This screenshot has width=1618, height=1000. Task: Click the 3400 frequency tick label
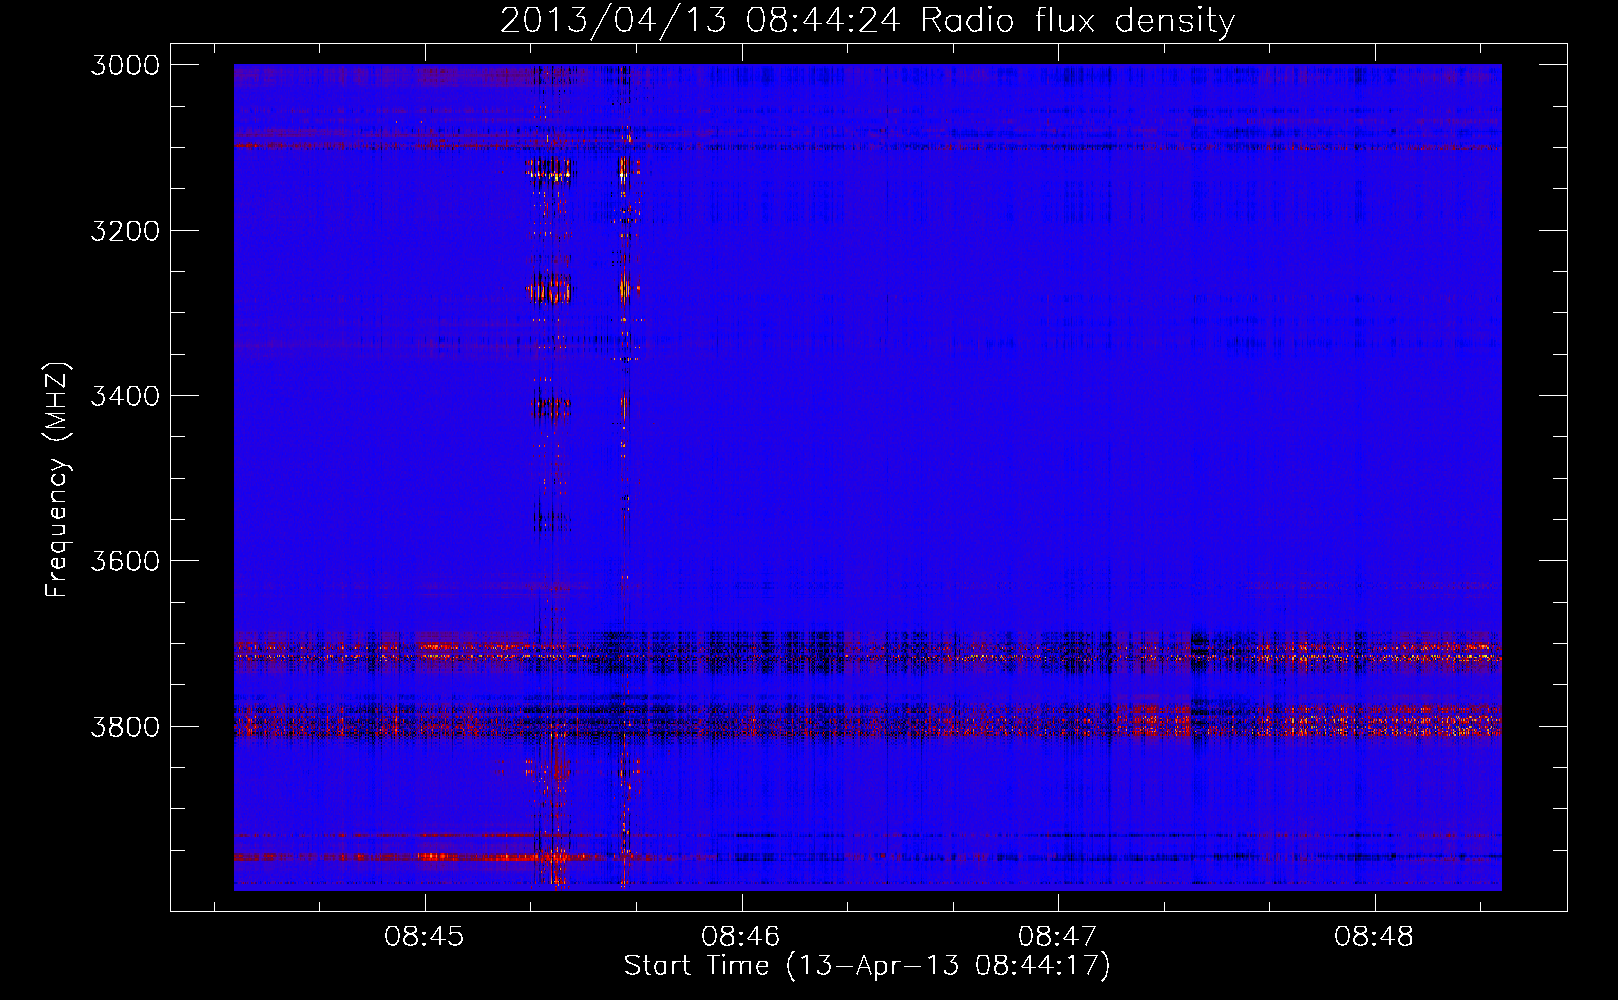(125, 396)
